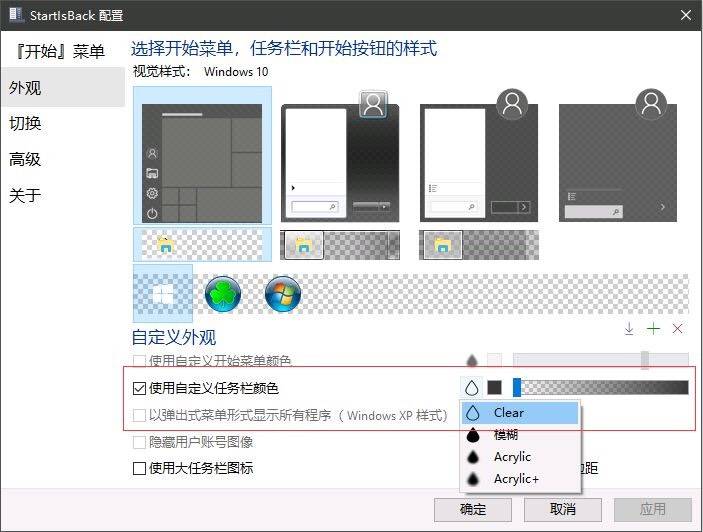Screen dimensions: 703x532
Task: Toggle 使用大任务栏图标 checkbox
Action: point(139,468)
